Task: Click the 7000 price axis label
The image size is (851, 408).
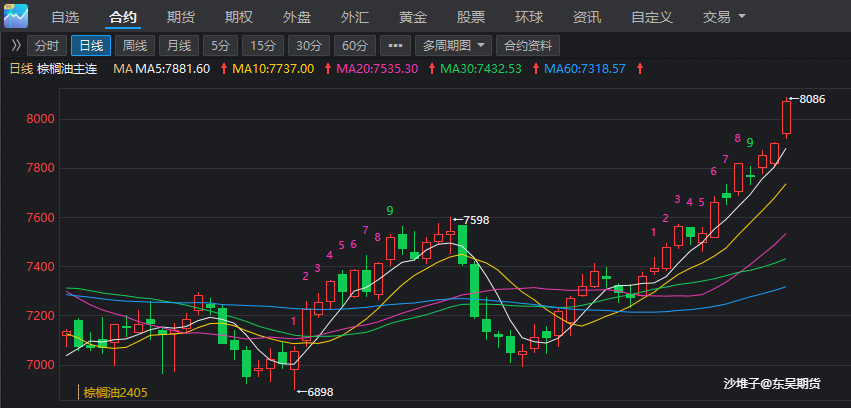Action: (x=39, y=365)
